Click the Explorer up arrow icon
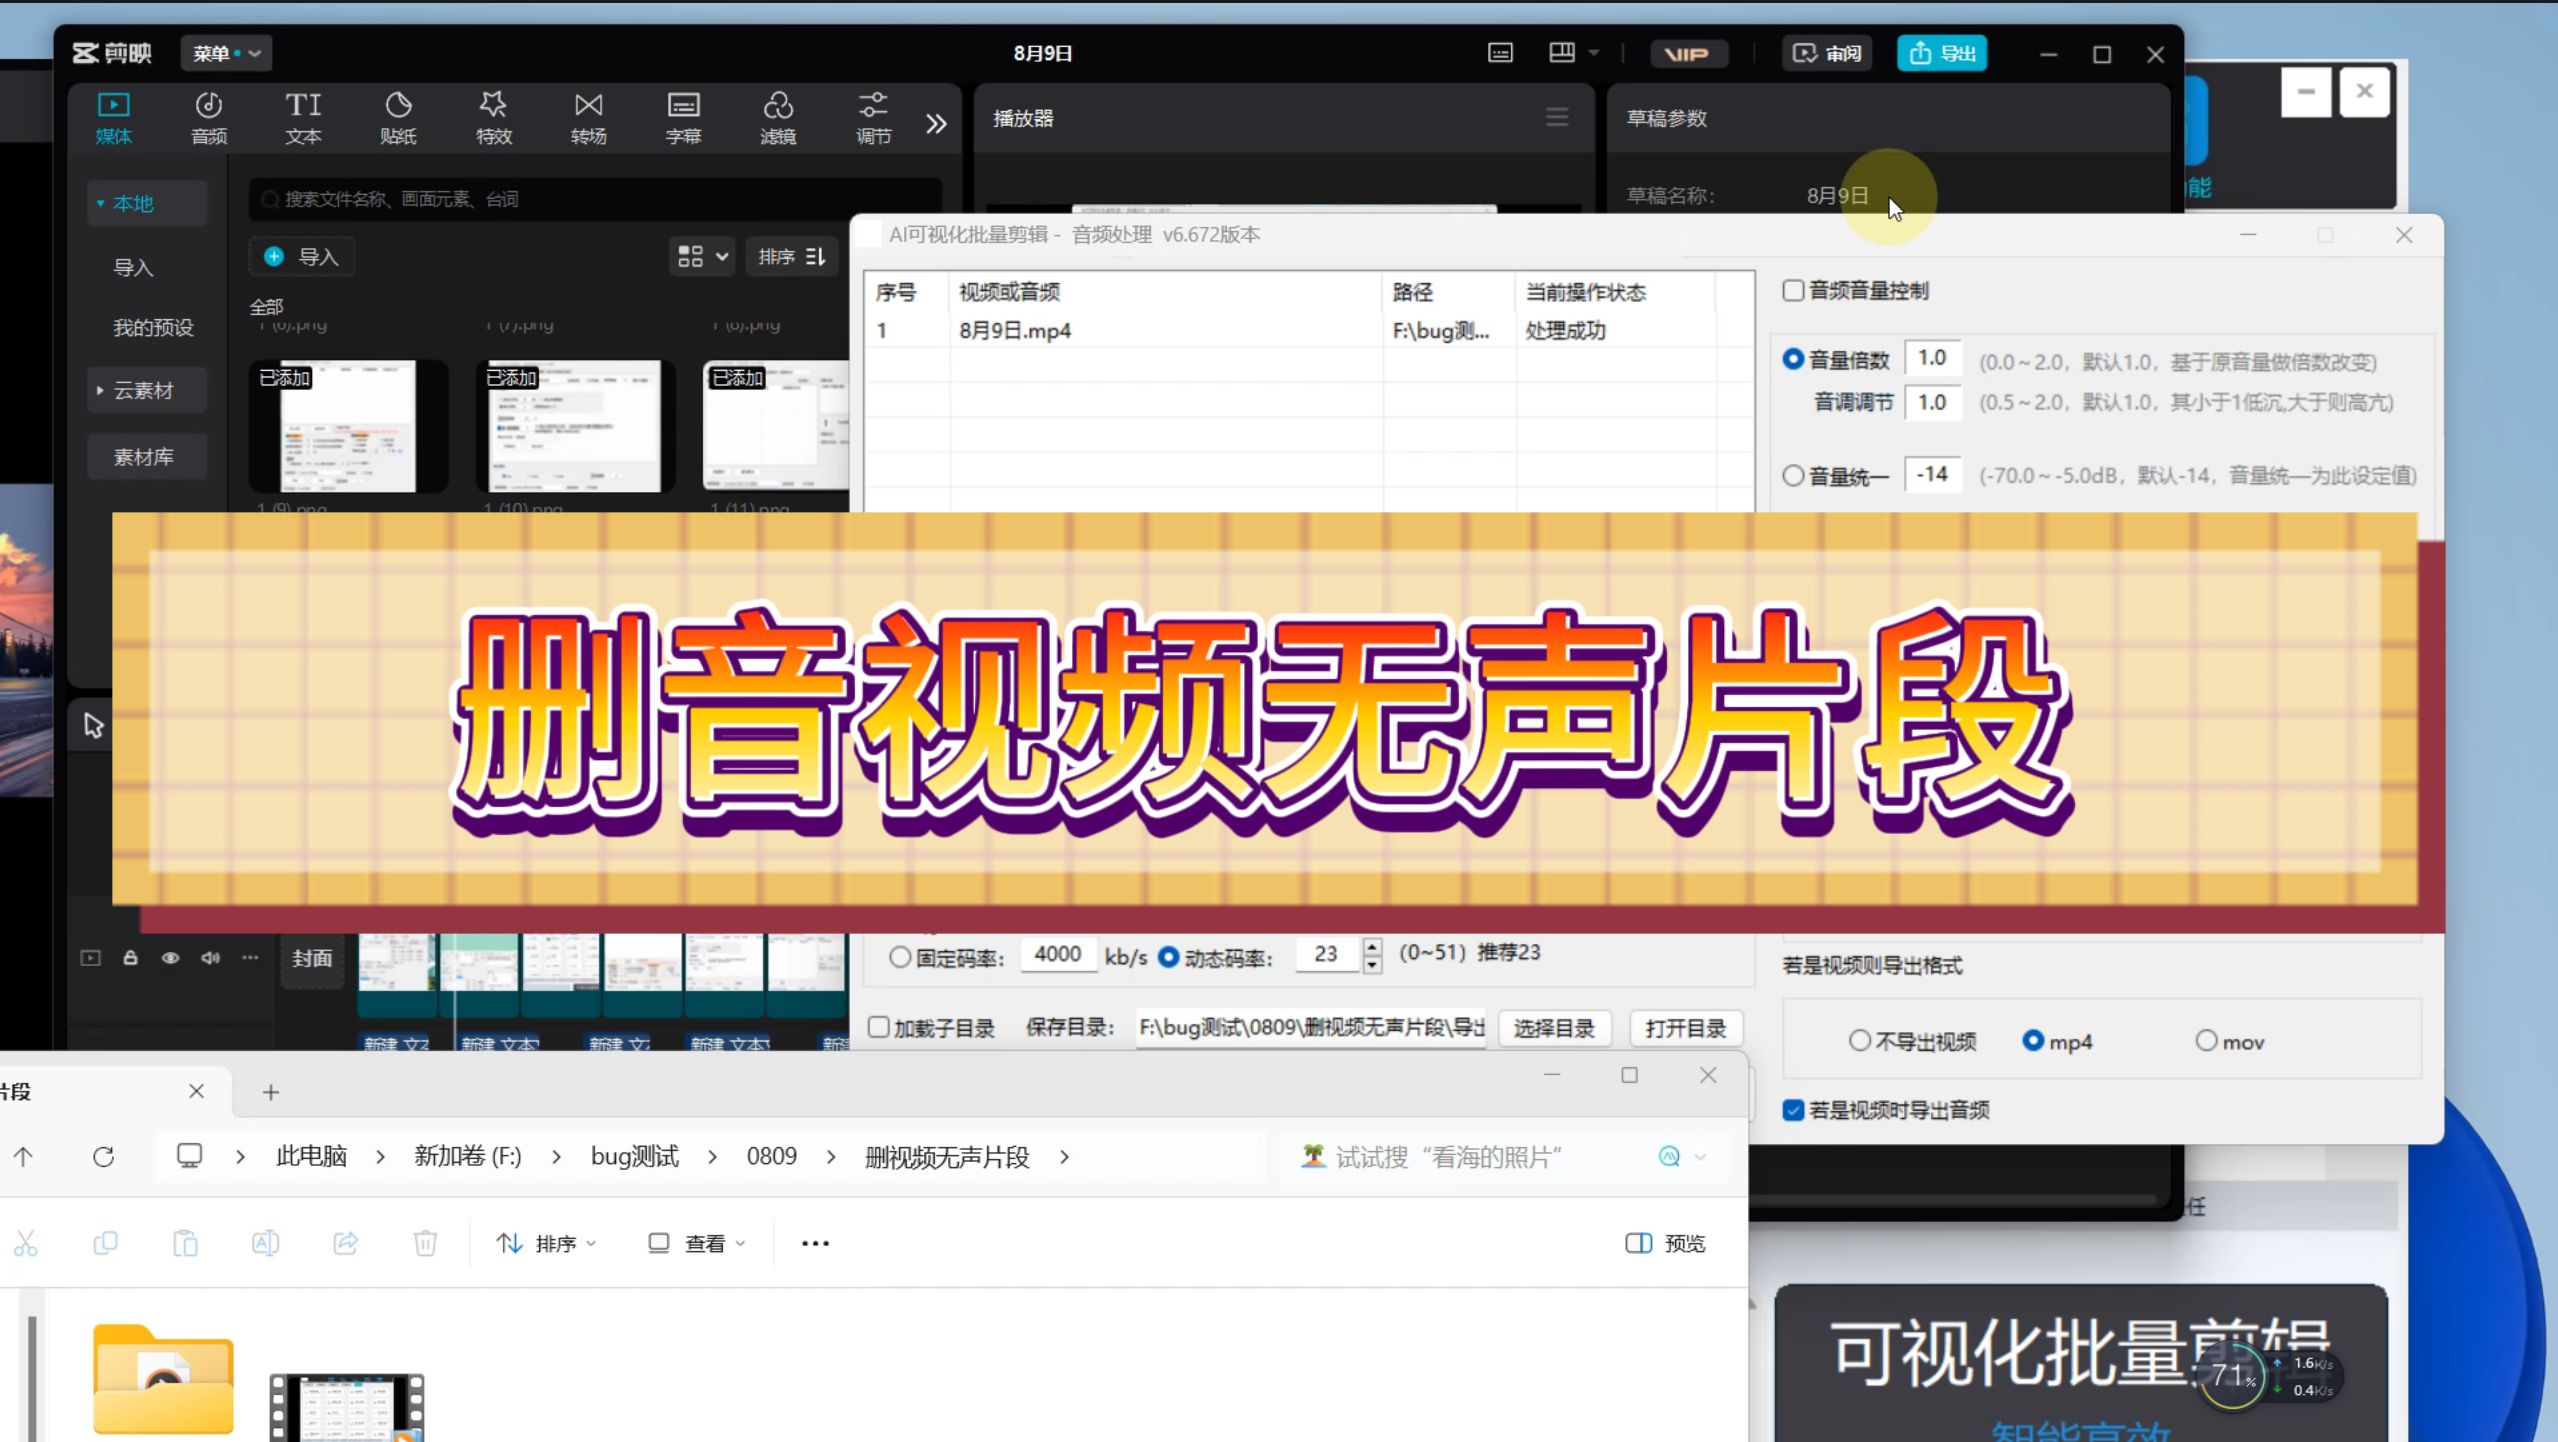This screenshot has width=2558, height=1442. tap(24, 1157)
